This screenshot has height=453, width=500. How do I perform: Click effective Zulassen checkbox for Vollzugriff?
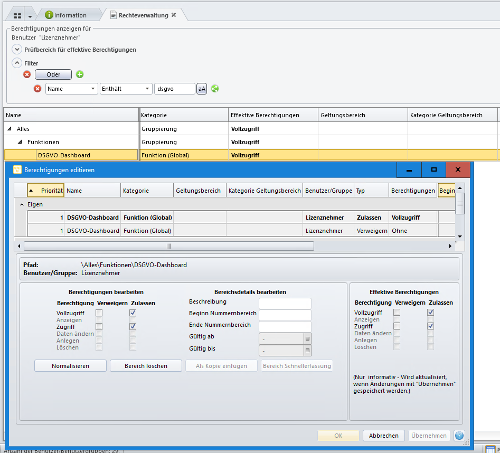431,312
